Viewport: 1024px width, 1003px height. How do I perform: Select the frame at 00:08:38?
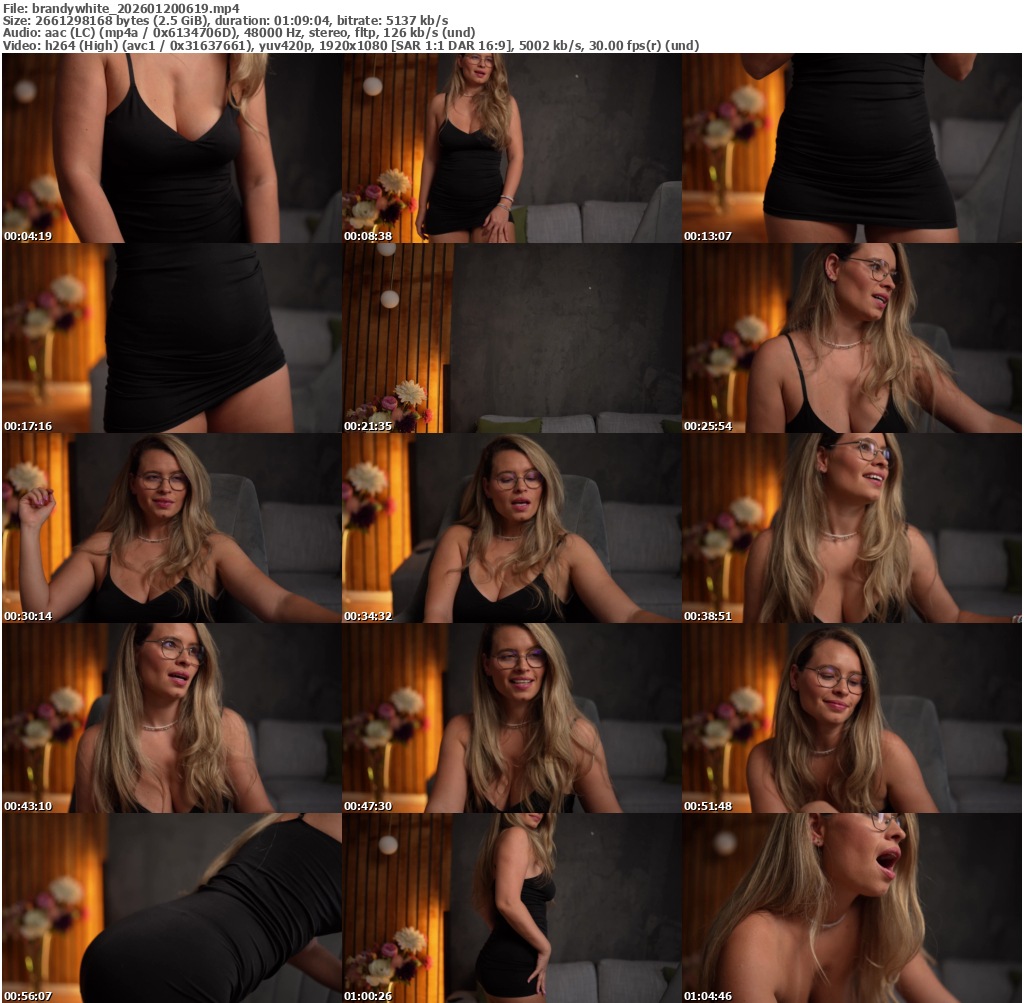pyautogui.click(x=511, y=148)
